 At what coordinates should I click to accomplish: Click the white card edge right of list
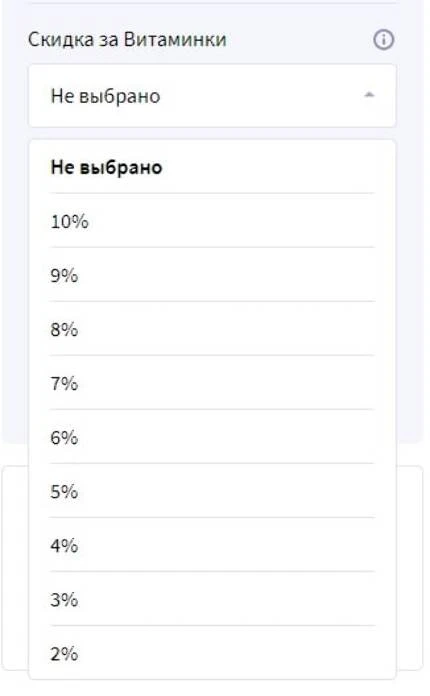pyautogui.click(x=409, y=568)
